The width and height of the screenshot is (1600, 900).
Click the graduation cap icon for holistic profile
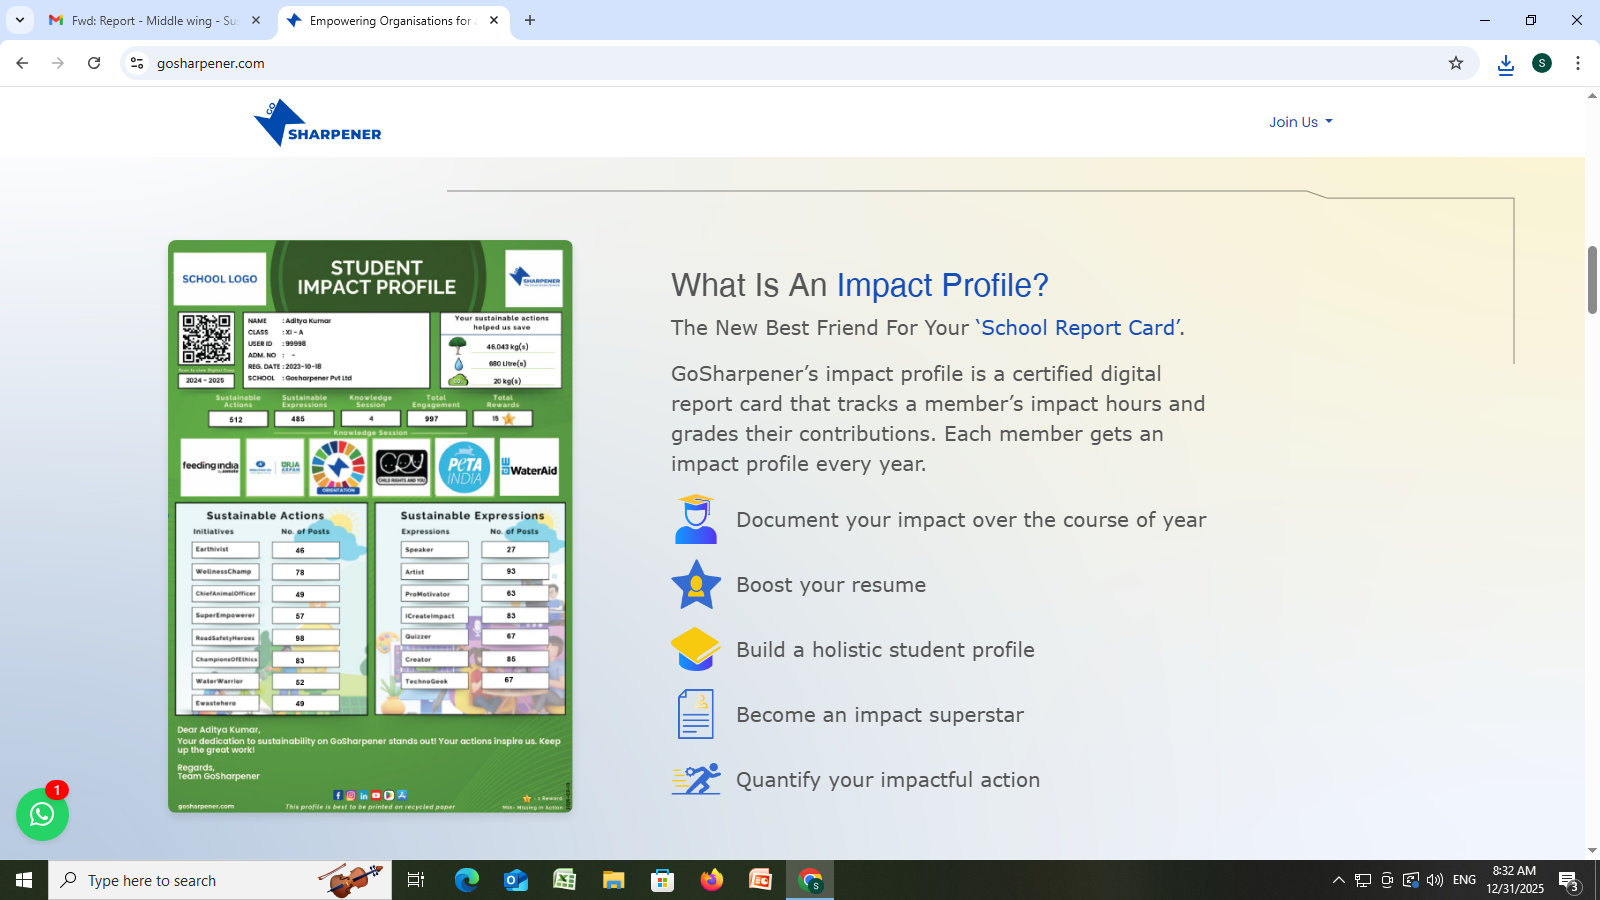[696, 649]
